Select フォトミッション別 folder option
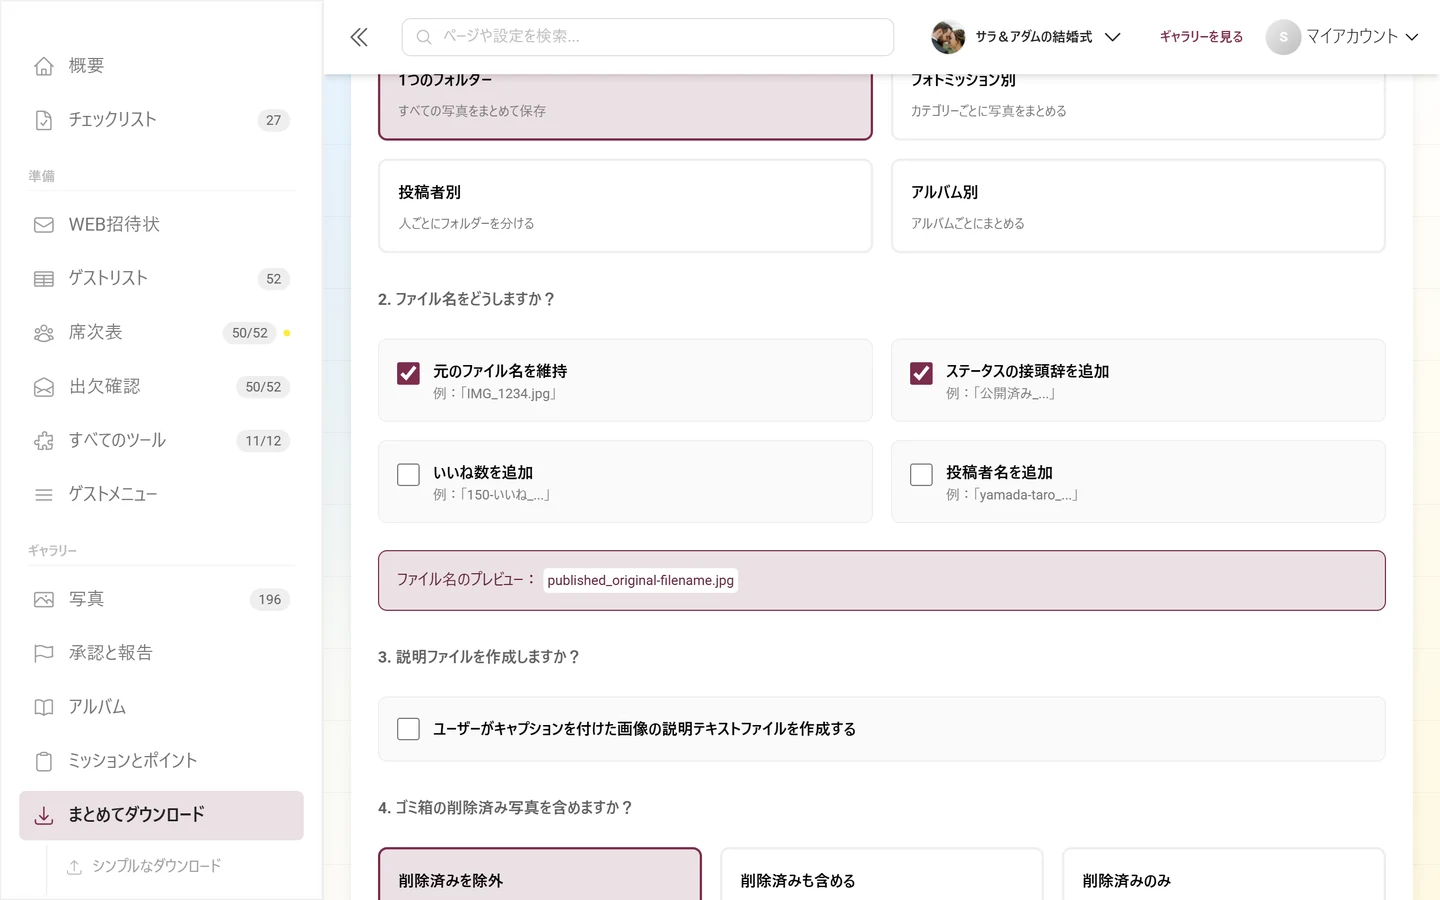This screenshot has width=1440, height=900. click(1138, 106)
